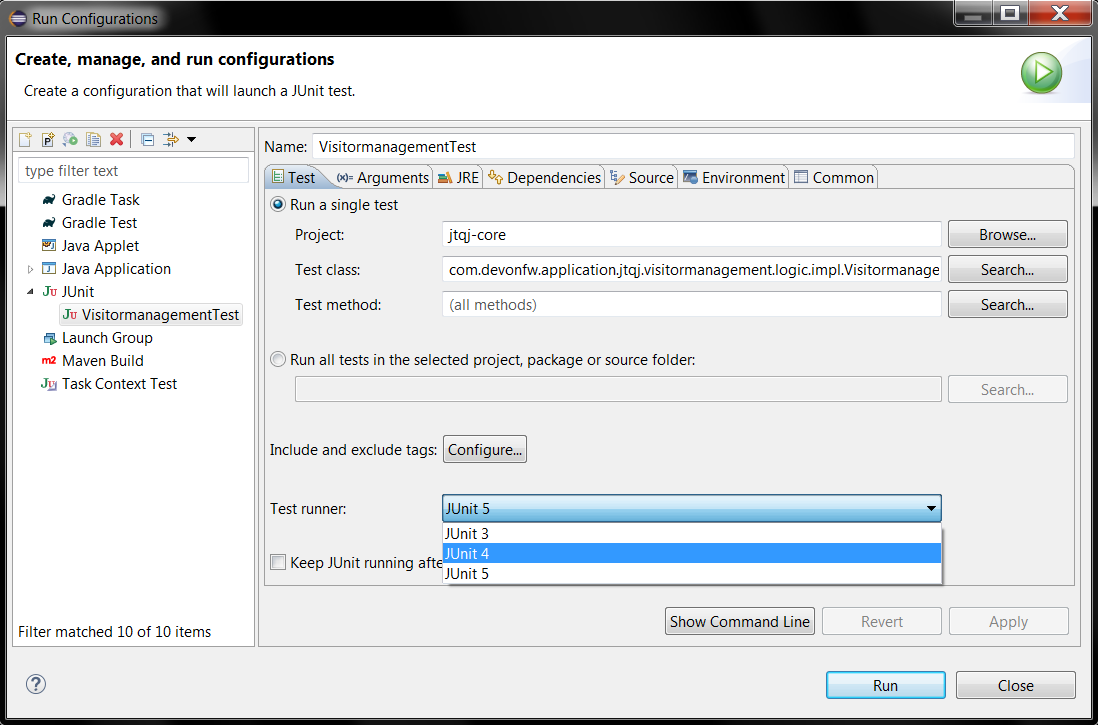
Task: Click Browse next to the Project field
Action: 1007,235
